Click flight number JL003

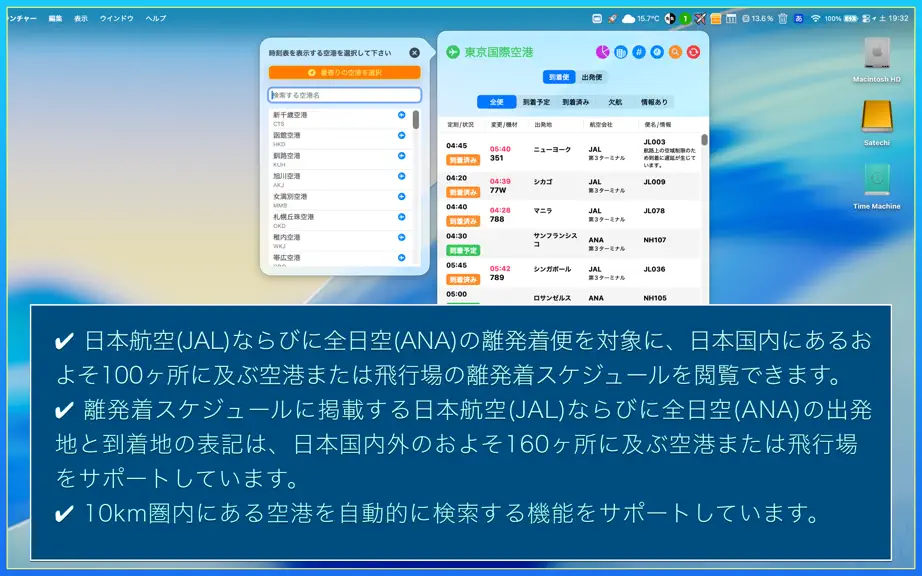(x=654, y=142)
